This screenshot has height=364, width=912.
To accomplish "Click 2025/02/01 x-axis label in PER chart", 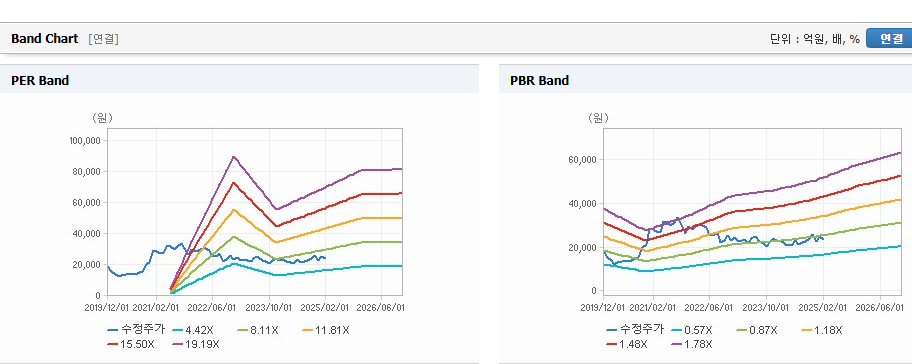I will click(326, 307).
